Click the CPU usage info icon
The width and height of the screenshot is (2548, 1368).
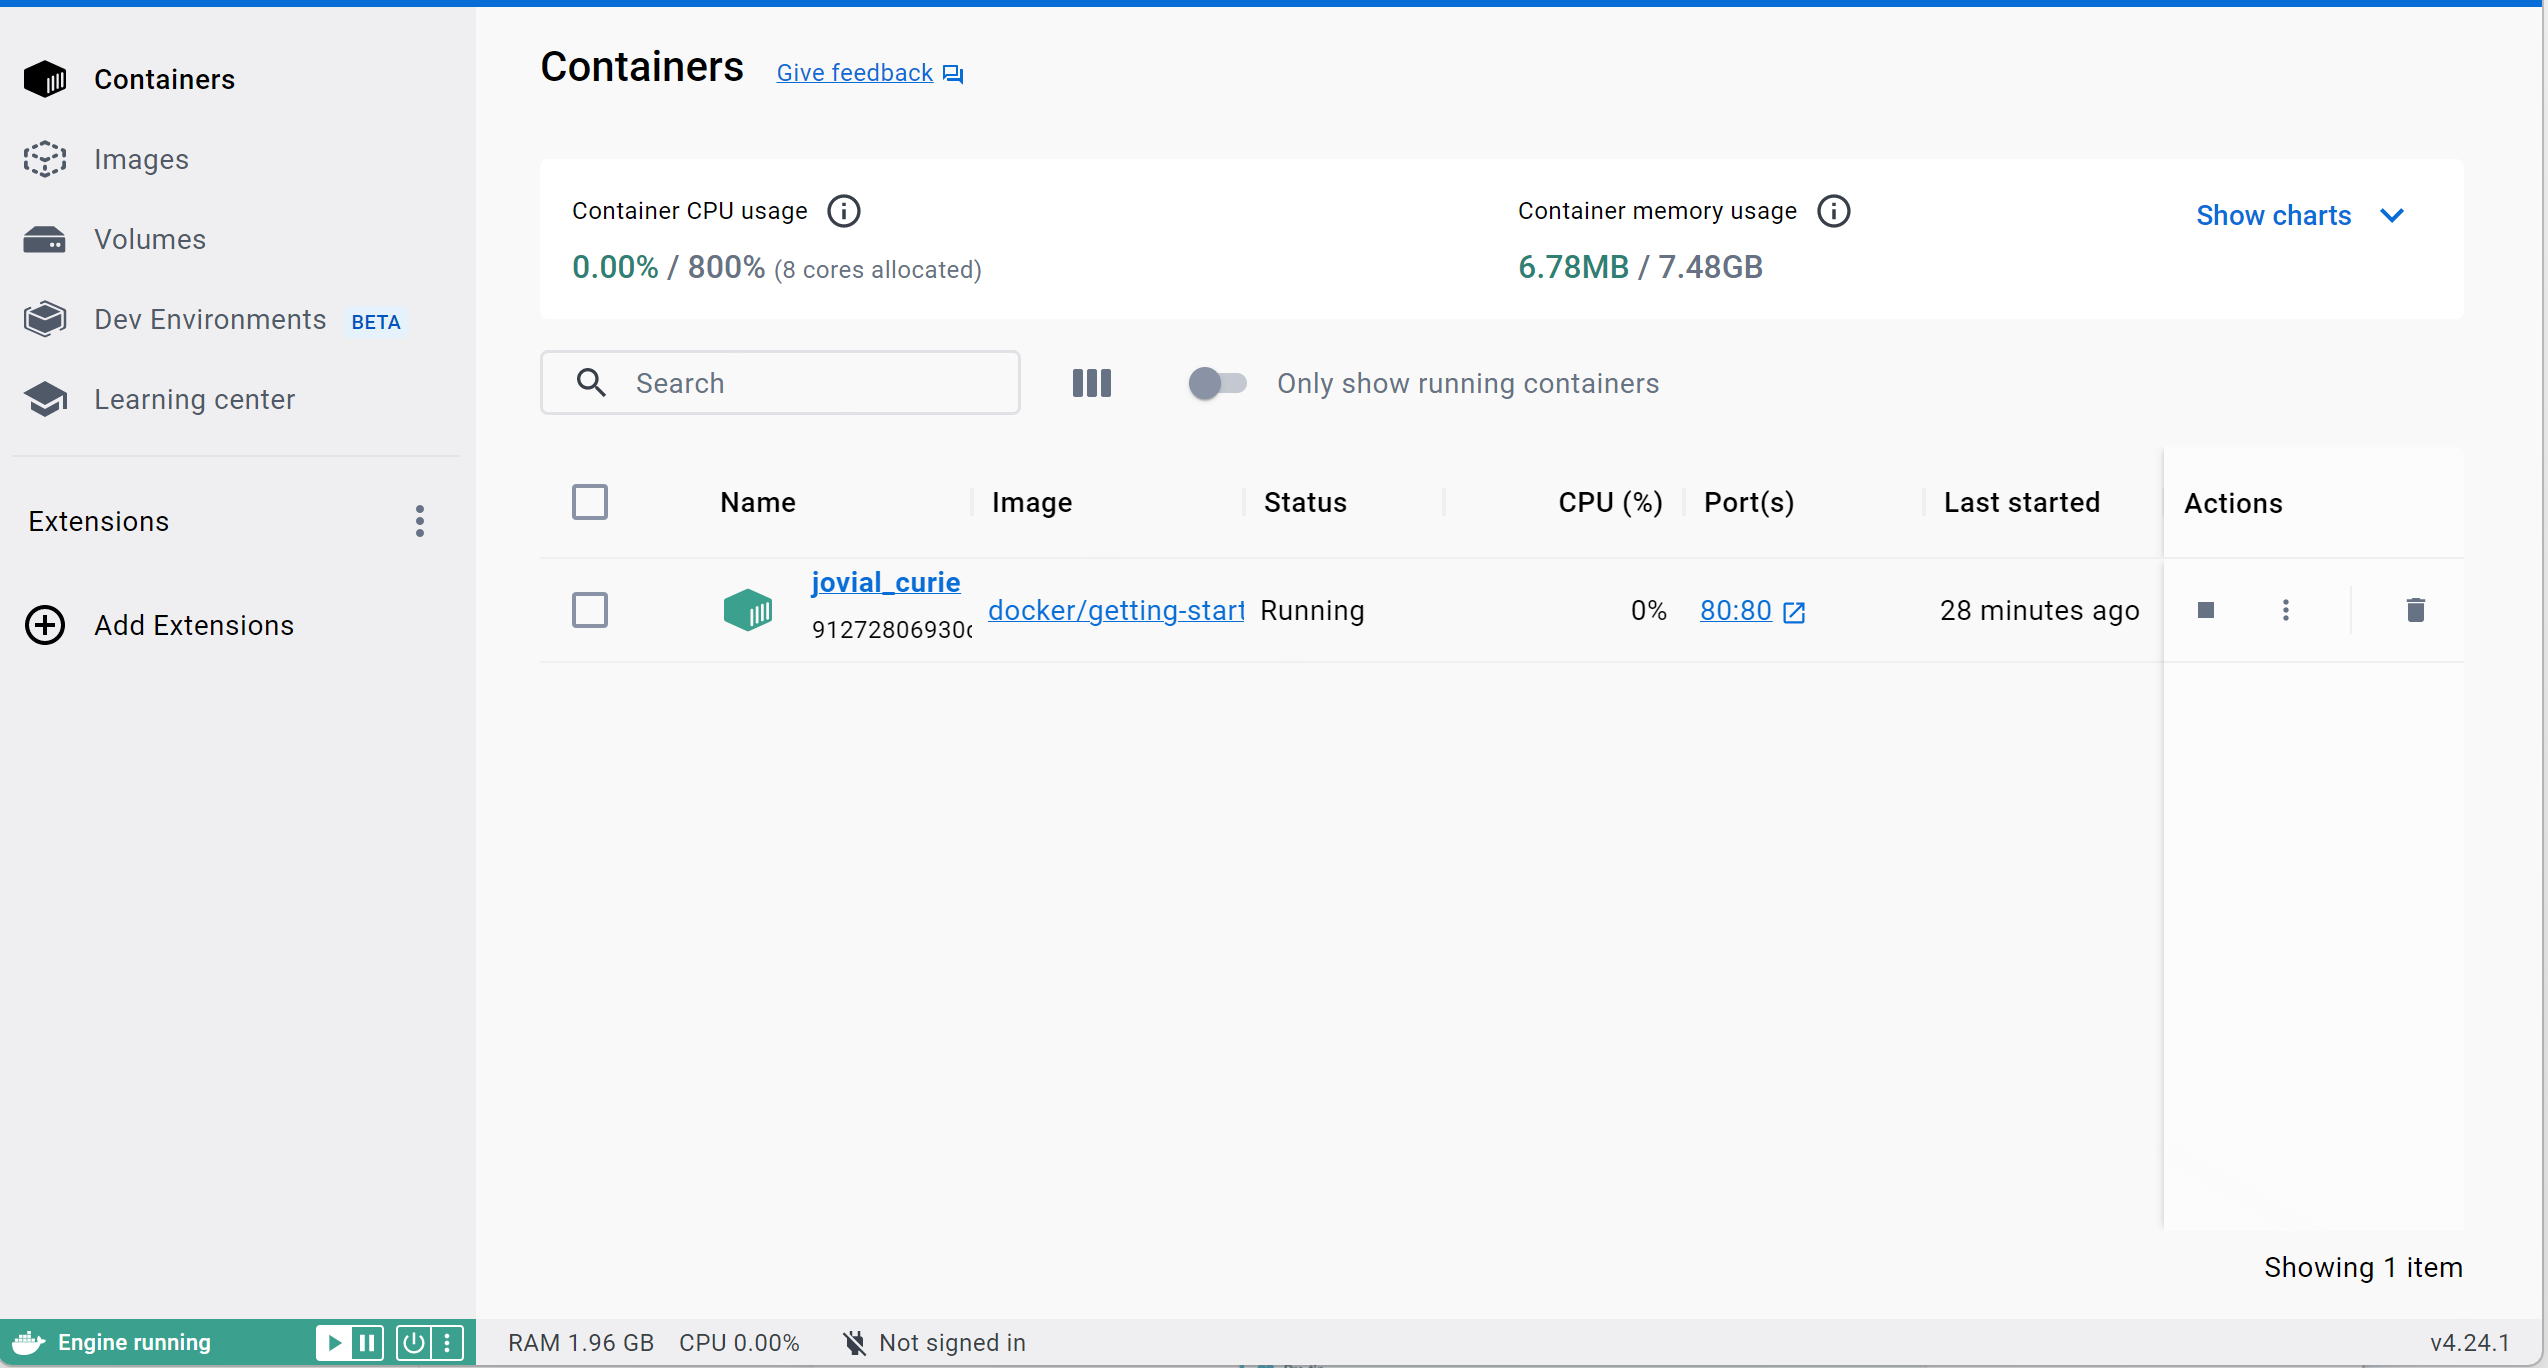[843, 211]
